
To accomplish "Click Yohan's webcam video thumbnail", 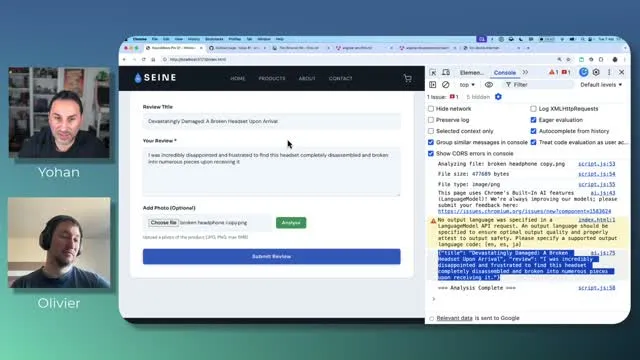I will 60,113.
